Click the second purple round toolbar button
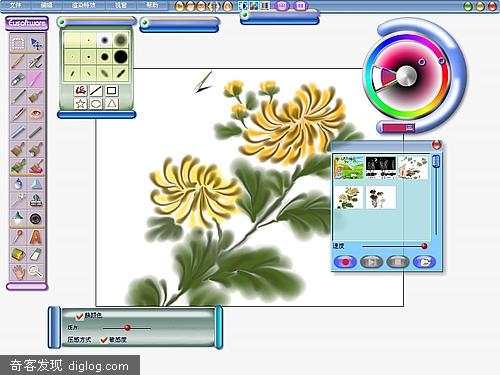The width and height of the screenshot is (500, 375). 300,5
